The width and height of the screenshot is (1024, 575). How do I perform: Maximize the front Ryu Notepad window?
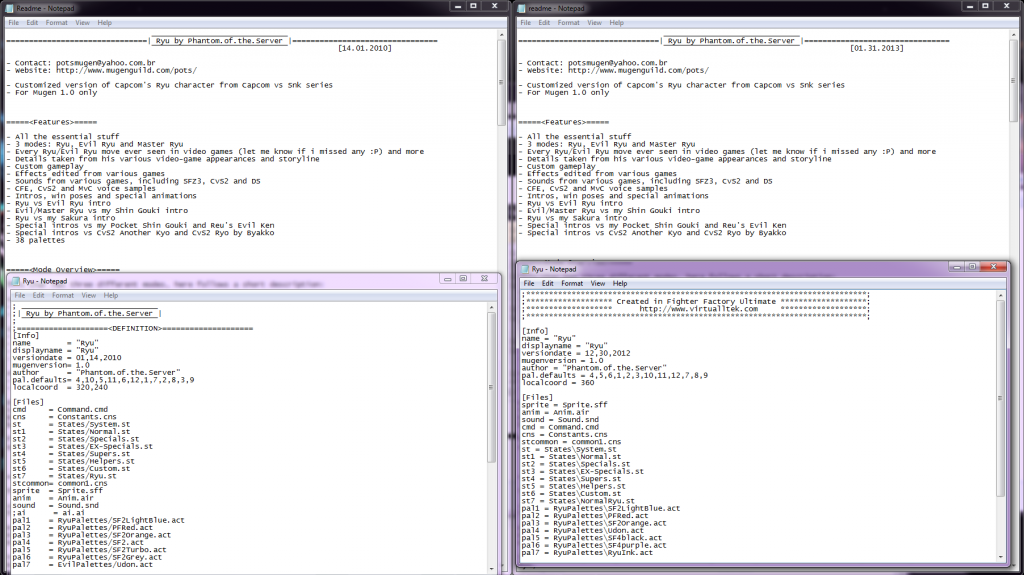(972, 267)
